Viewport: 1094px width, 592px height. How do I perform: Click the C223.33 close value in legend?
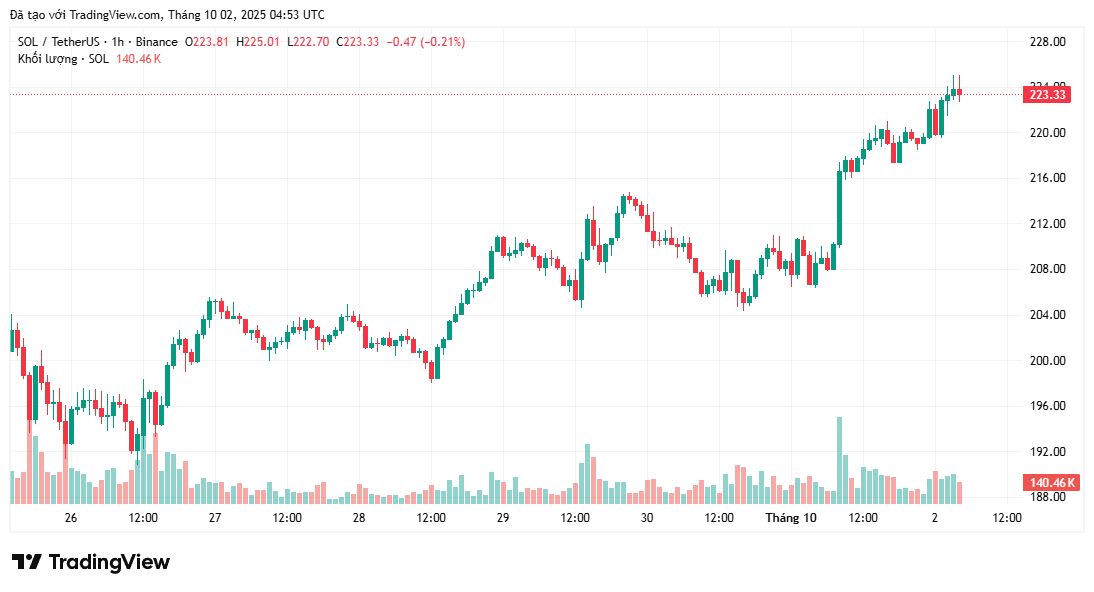point(357,42)
